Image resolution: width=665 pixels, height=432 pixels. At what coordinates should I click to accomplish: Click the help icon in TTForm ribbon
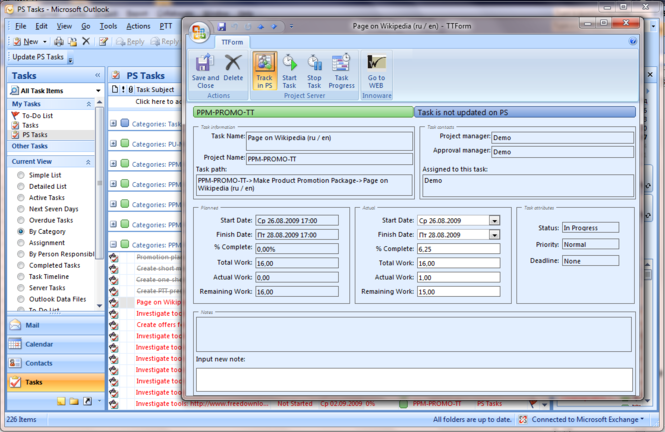pyautogui.click(x=633, y=42)
